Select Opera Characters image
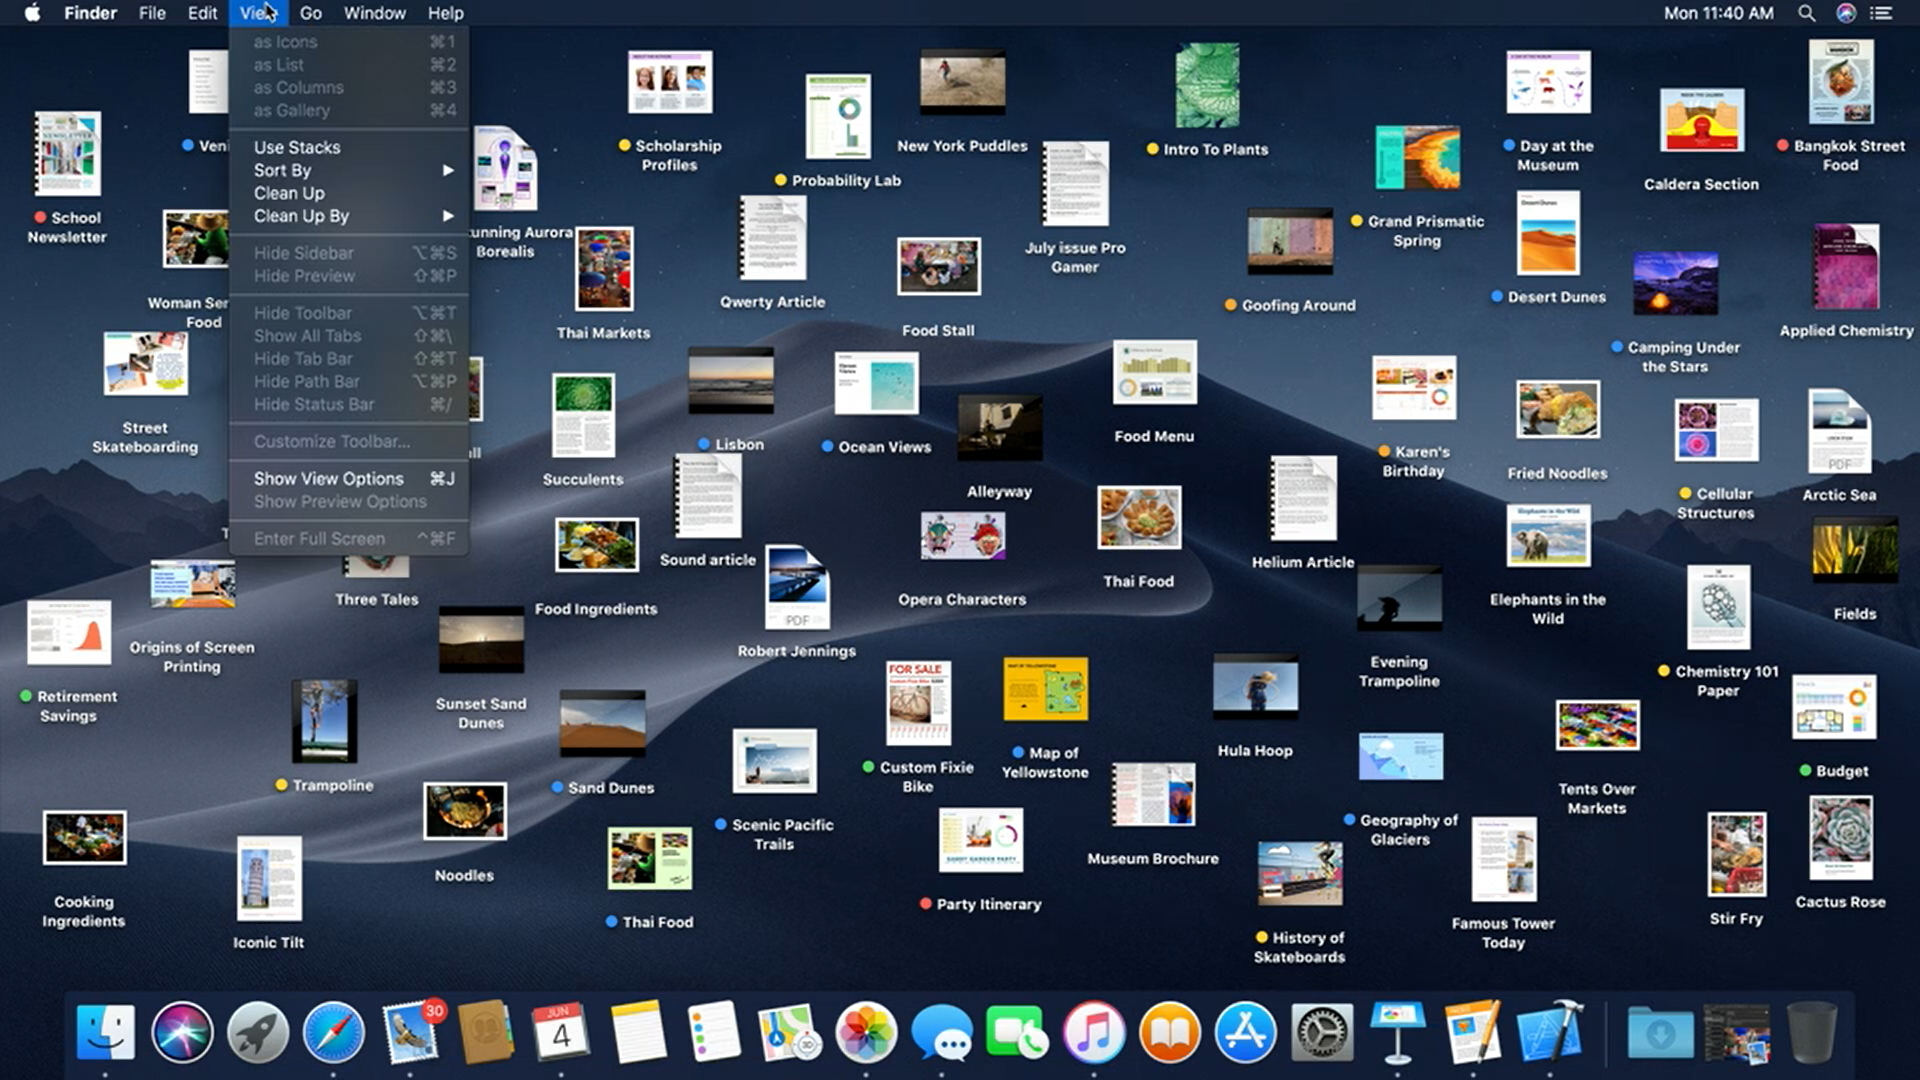This screenshot has height=1080, width=1920. pyautogui.click(x=963, y=536)
